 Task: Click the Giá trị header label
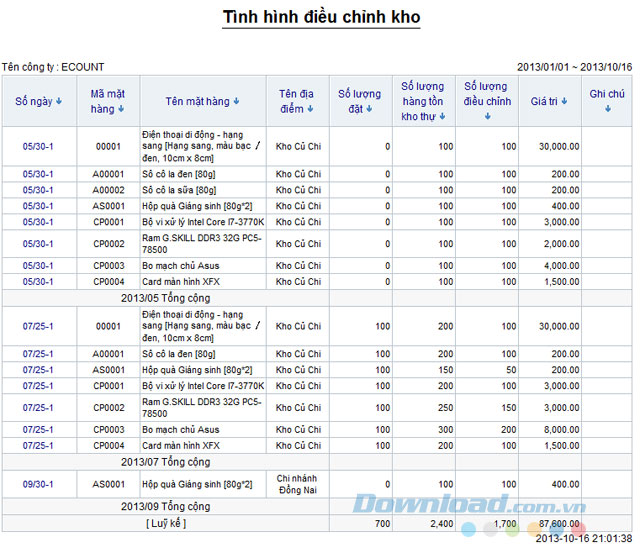click(x=544, y=101)
